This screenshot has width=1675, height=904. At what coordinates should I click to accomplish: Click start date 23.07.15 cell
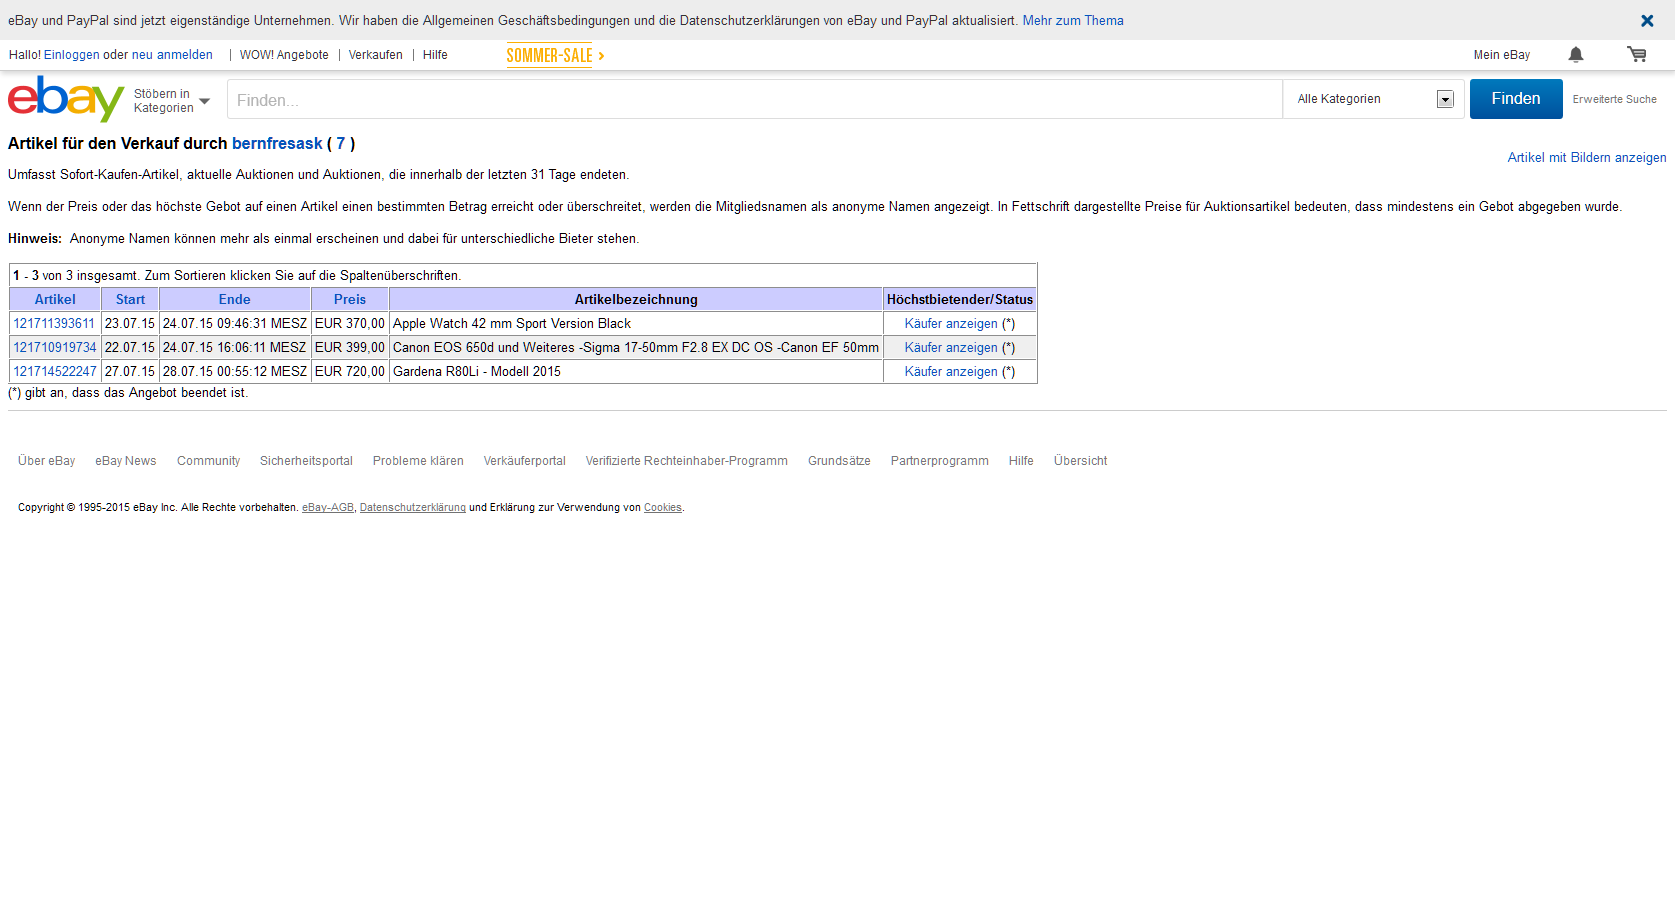pyautogui.click(x=130, y=323)
